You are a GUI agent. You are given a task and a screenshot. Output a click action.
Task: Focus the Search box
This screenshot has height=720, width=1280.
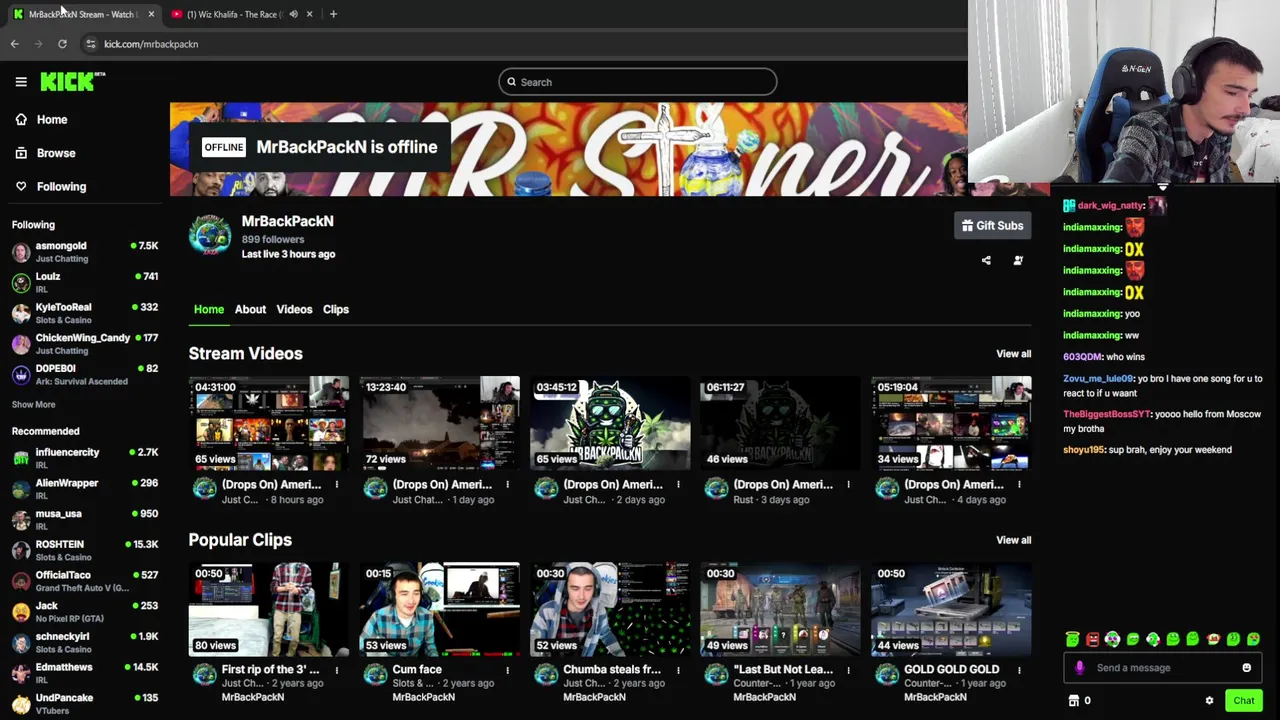pyautogui.click(x=638, y=82)
